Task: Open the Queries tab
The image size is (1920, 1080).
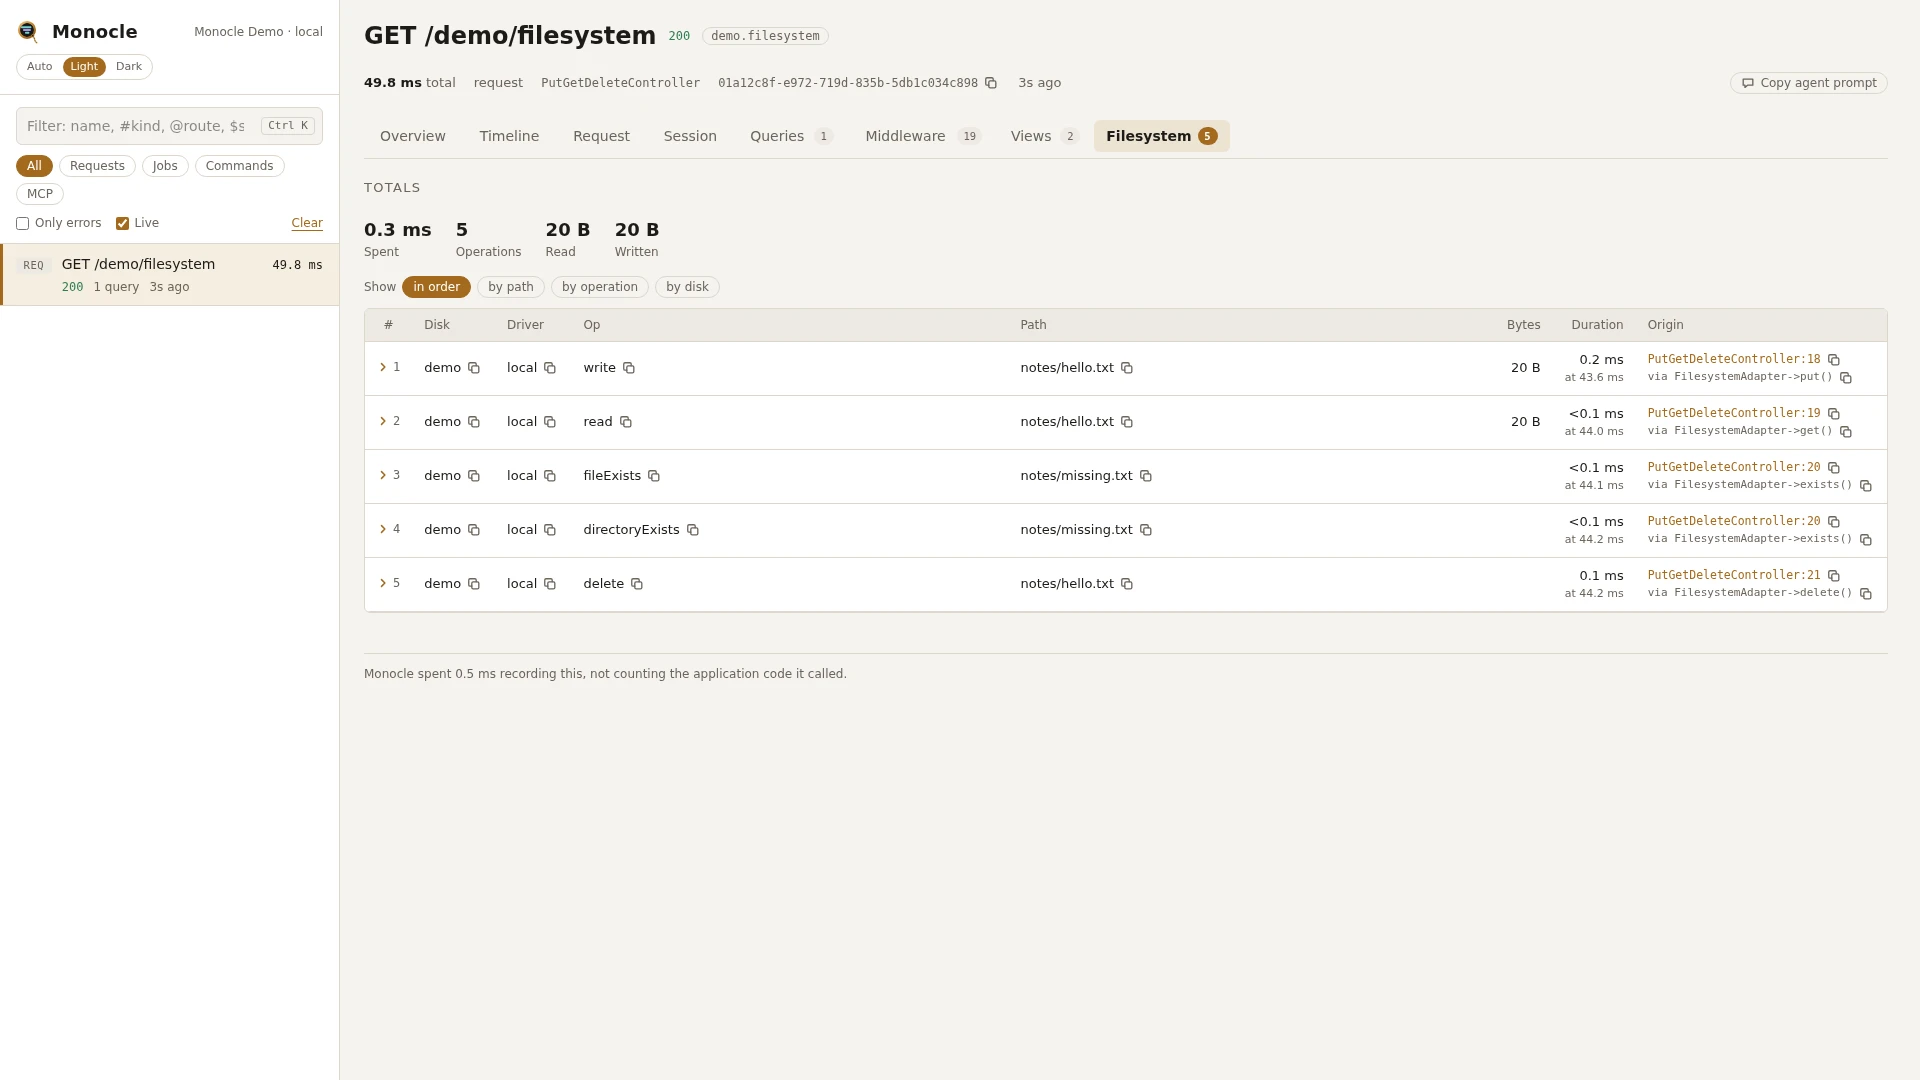Action: tap(791, 136)
